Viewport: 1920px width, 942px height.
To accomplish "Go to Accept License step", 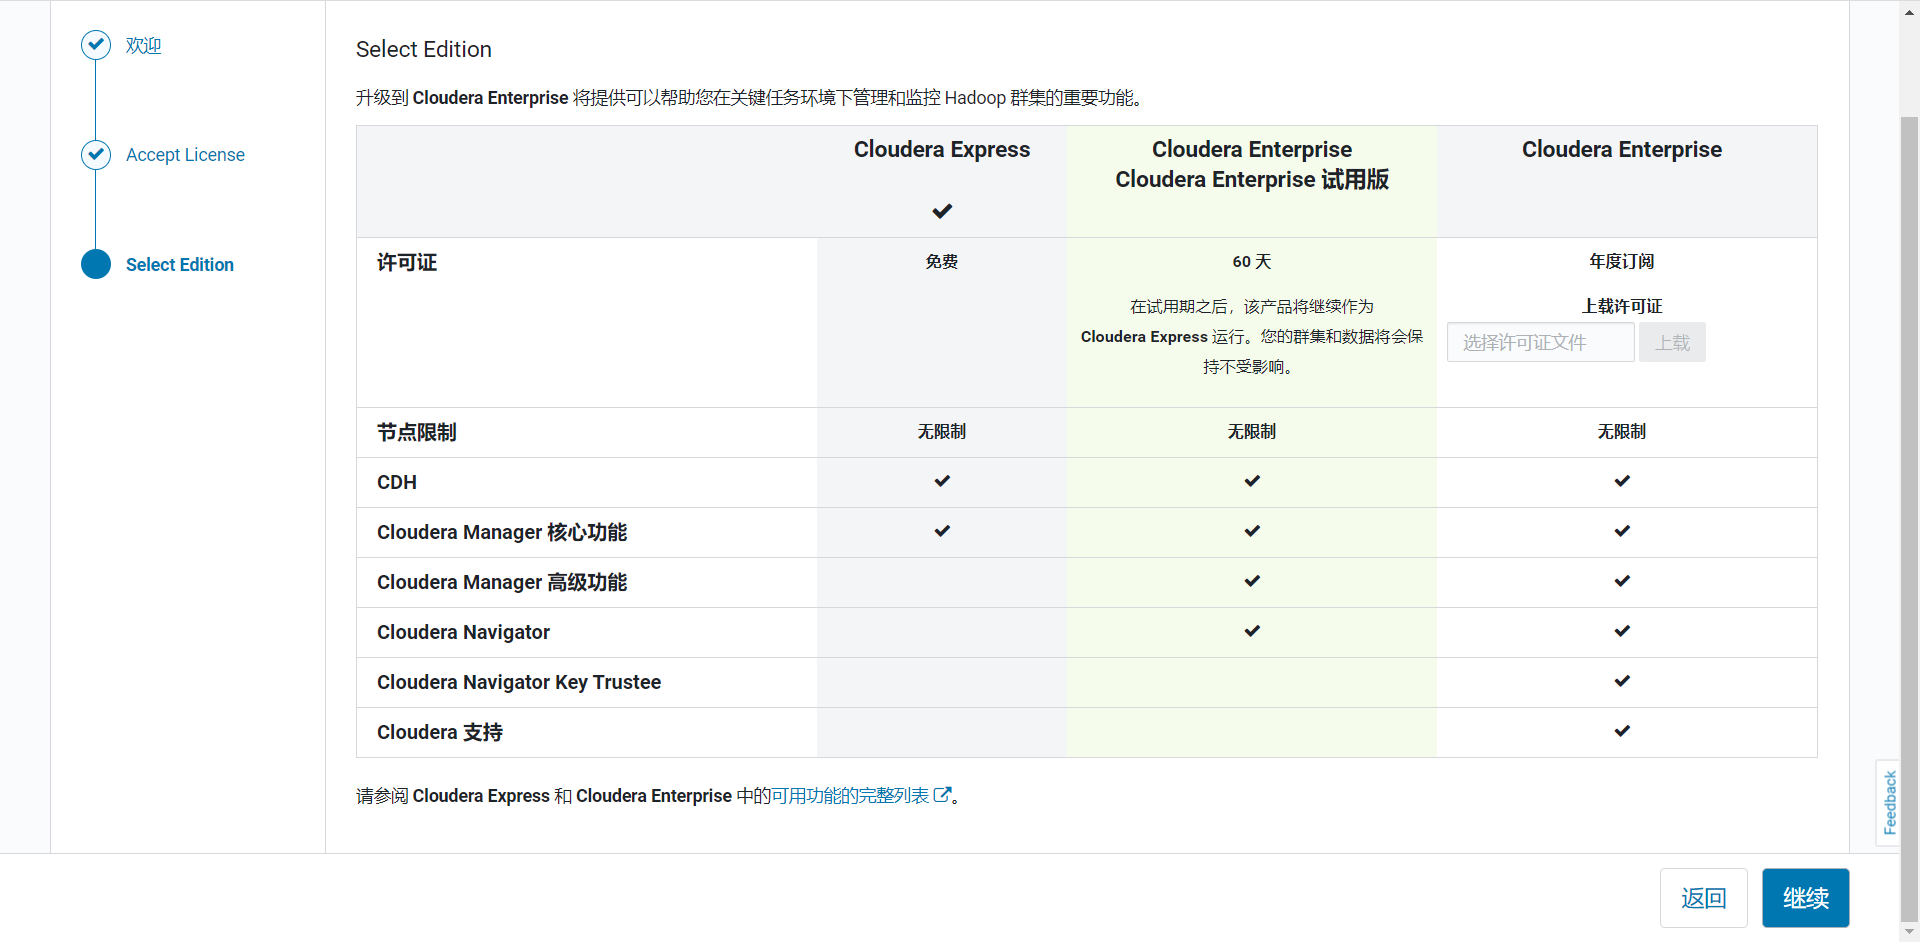I will (x=185, y=155).
